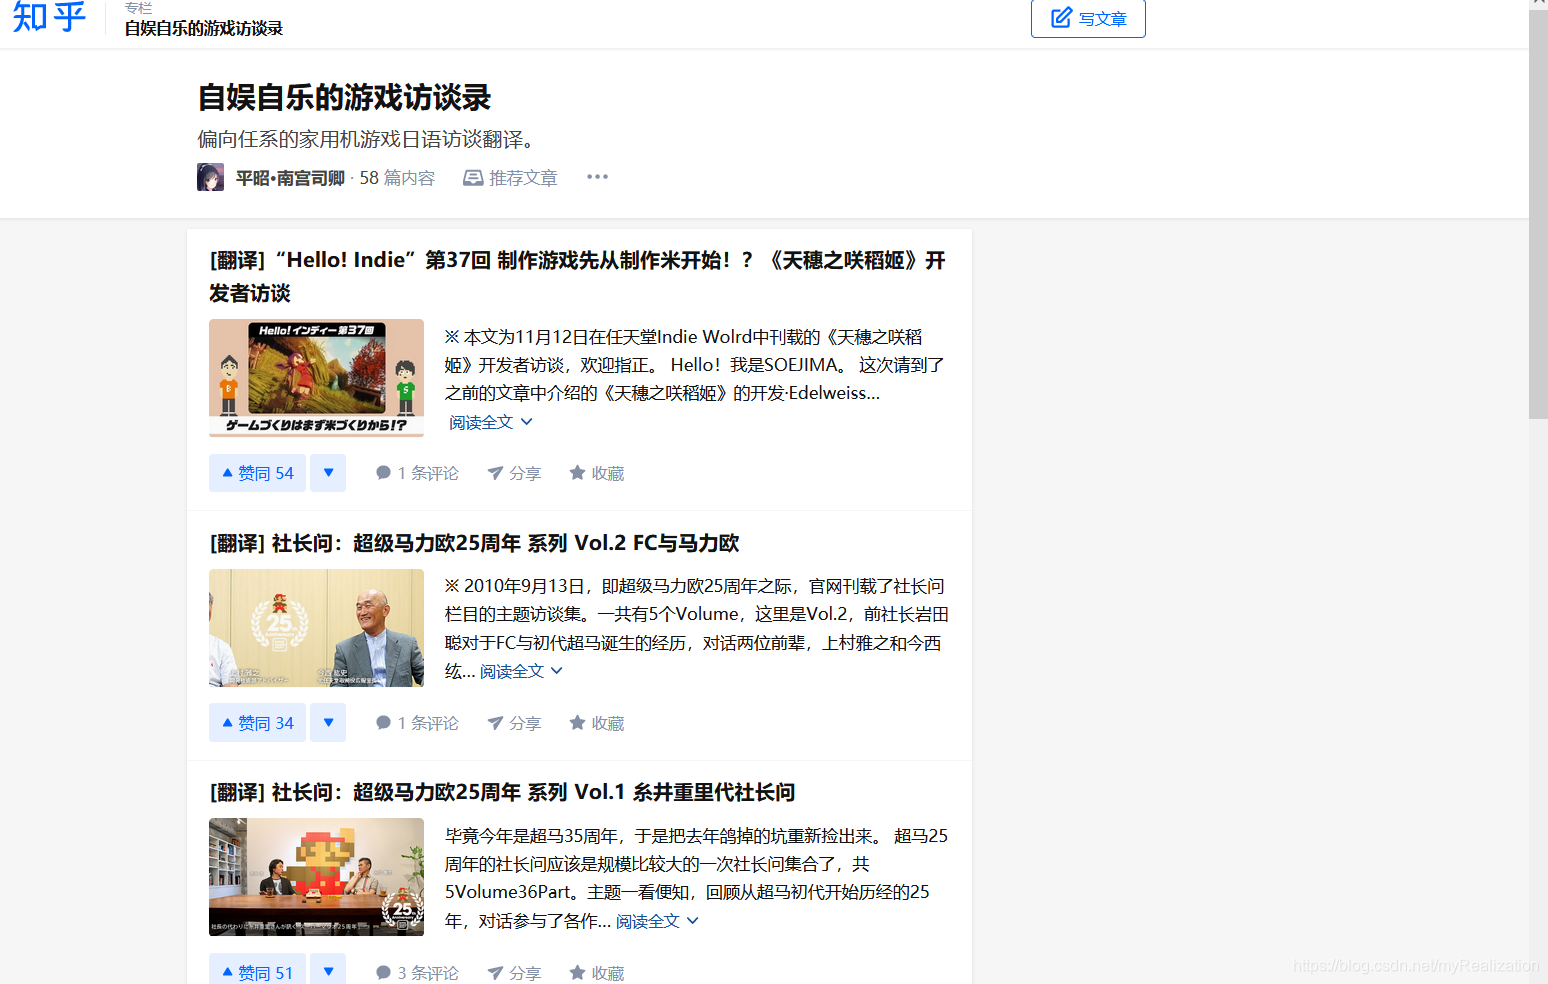
Task: Open the 知乎 logo home link
Action: click(x=49, y=16)
